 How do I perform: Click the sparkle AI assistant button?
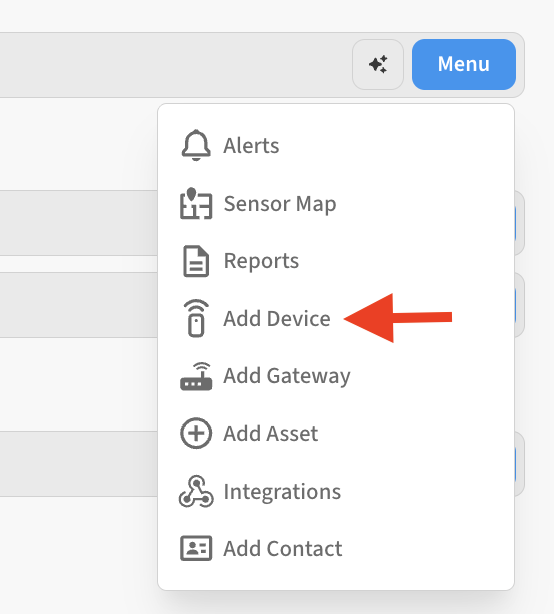pyautogui.click(x=378, y=64)
